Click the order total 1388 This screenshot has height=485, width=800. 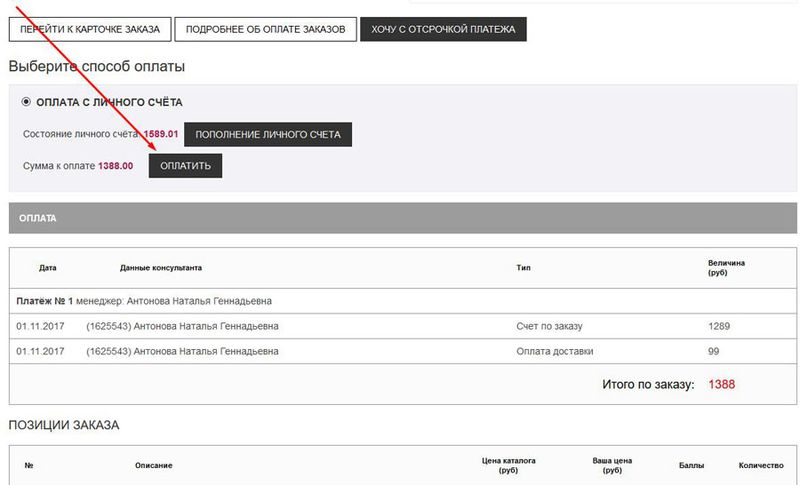(721, 385)
